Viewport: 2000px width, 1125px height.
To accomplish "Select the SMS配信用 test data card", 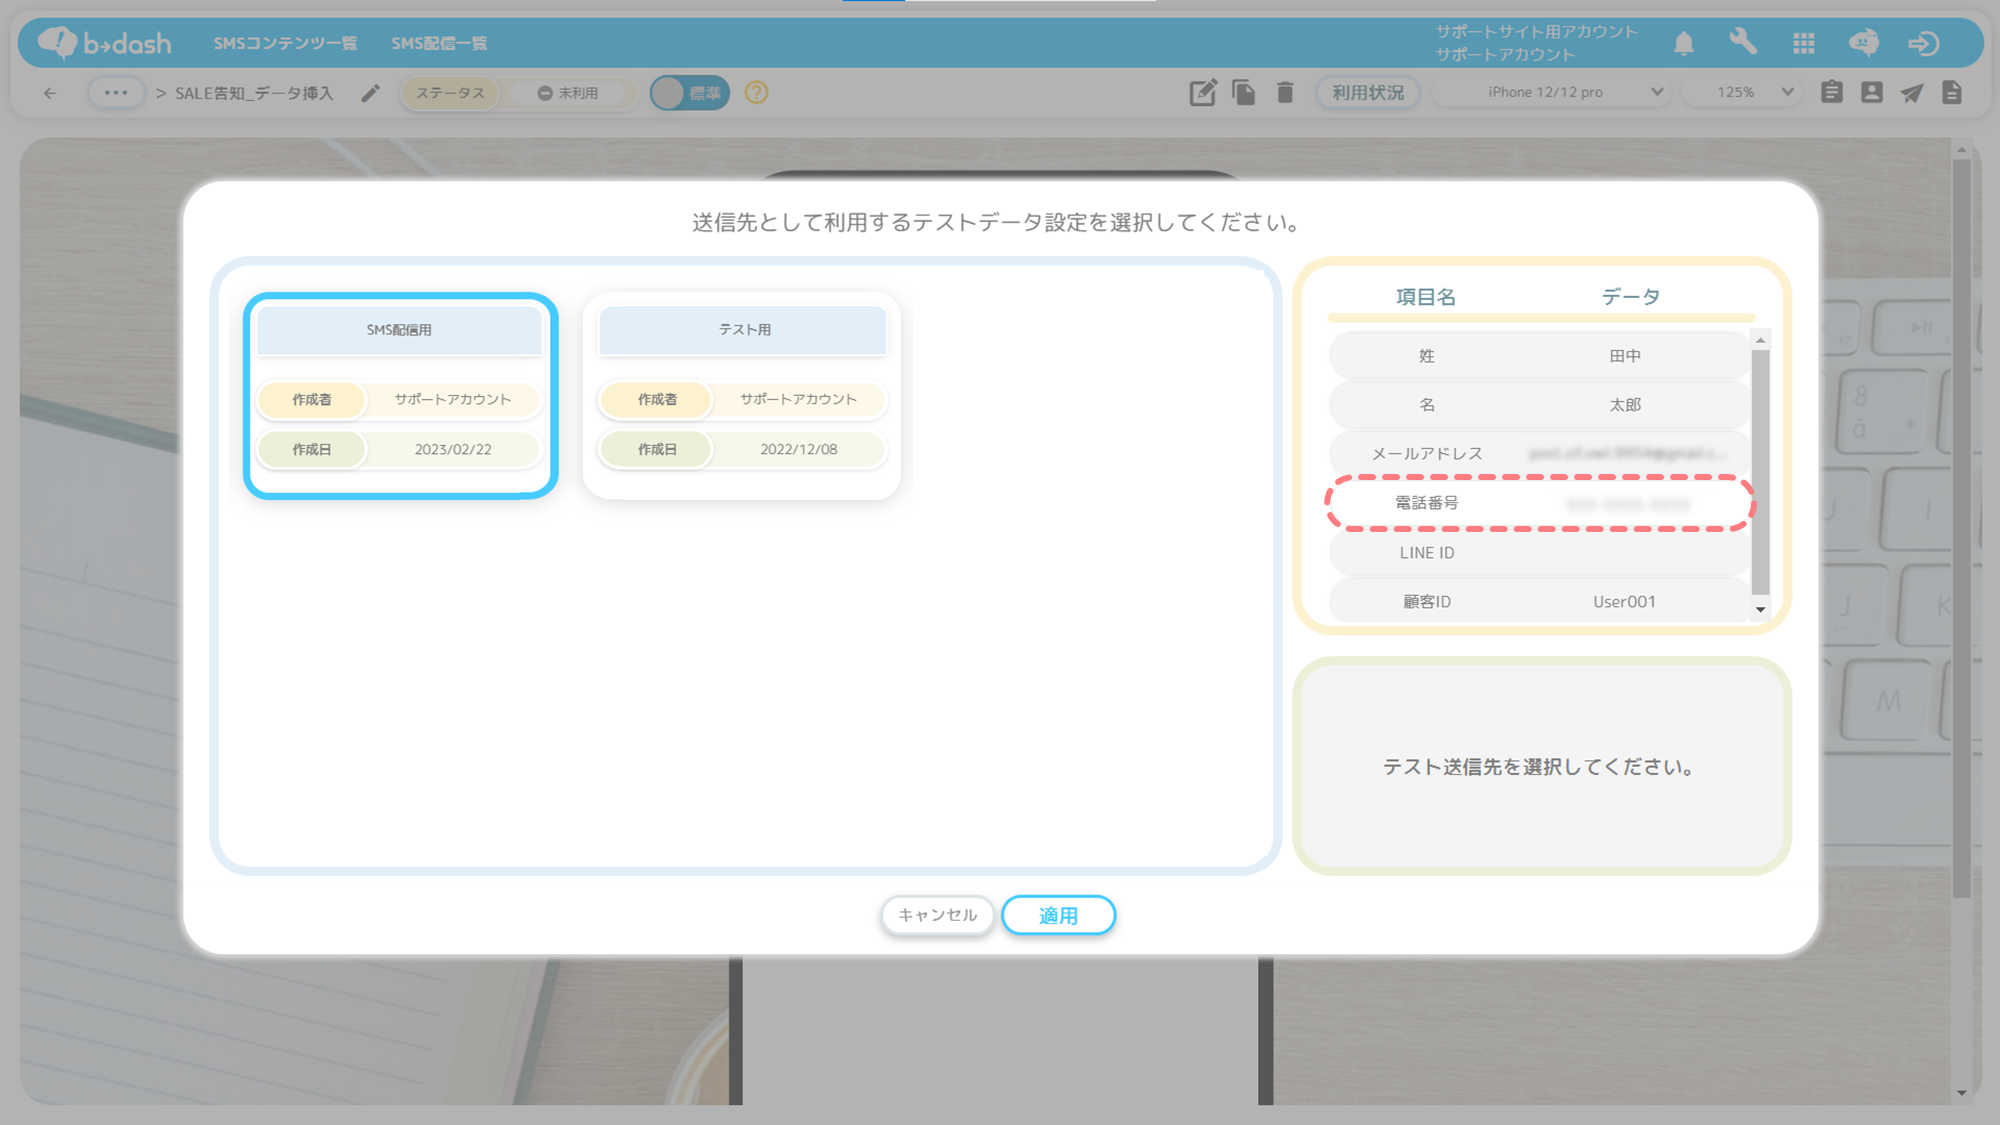I will pos(400,396).
